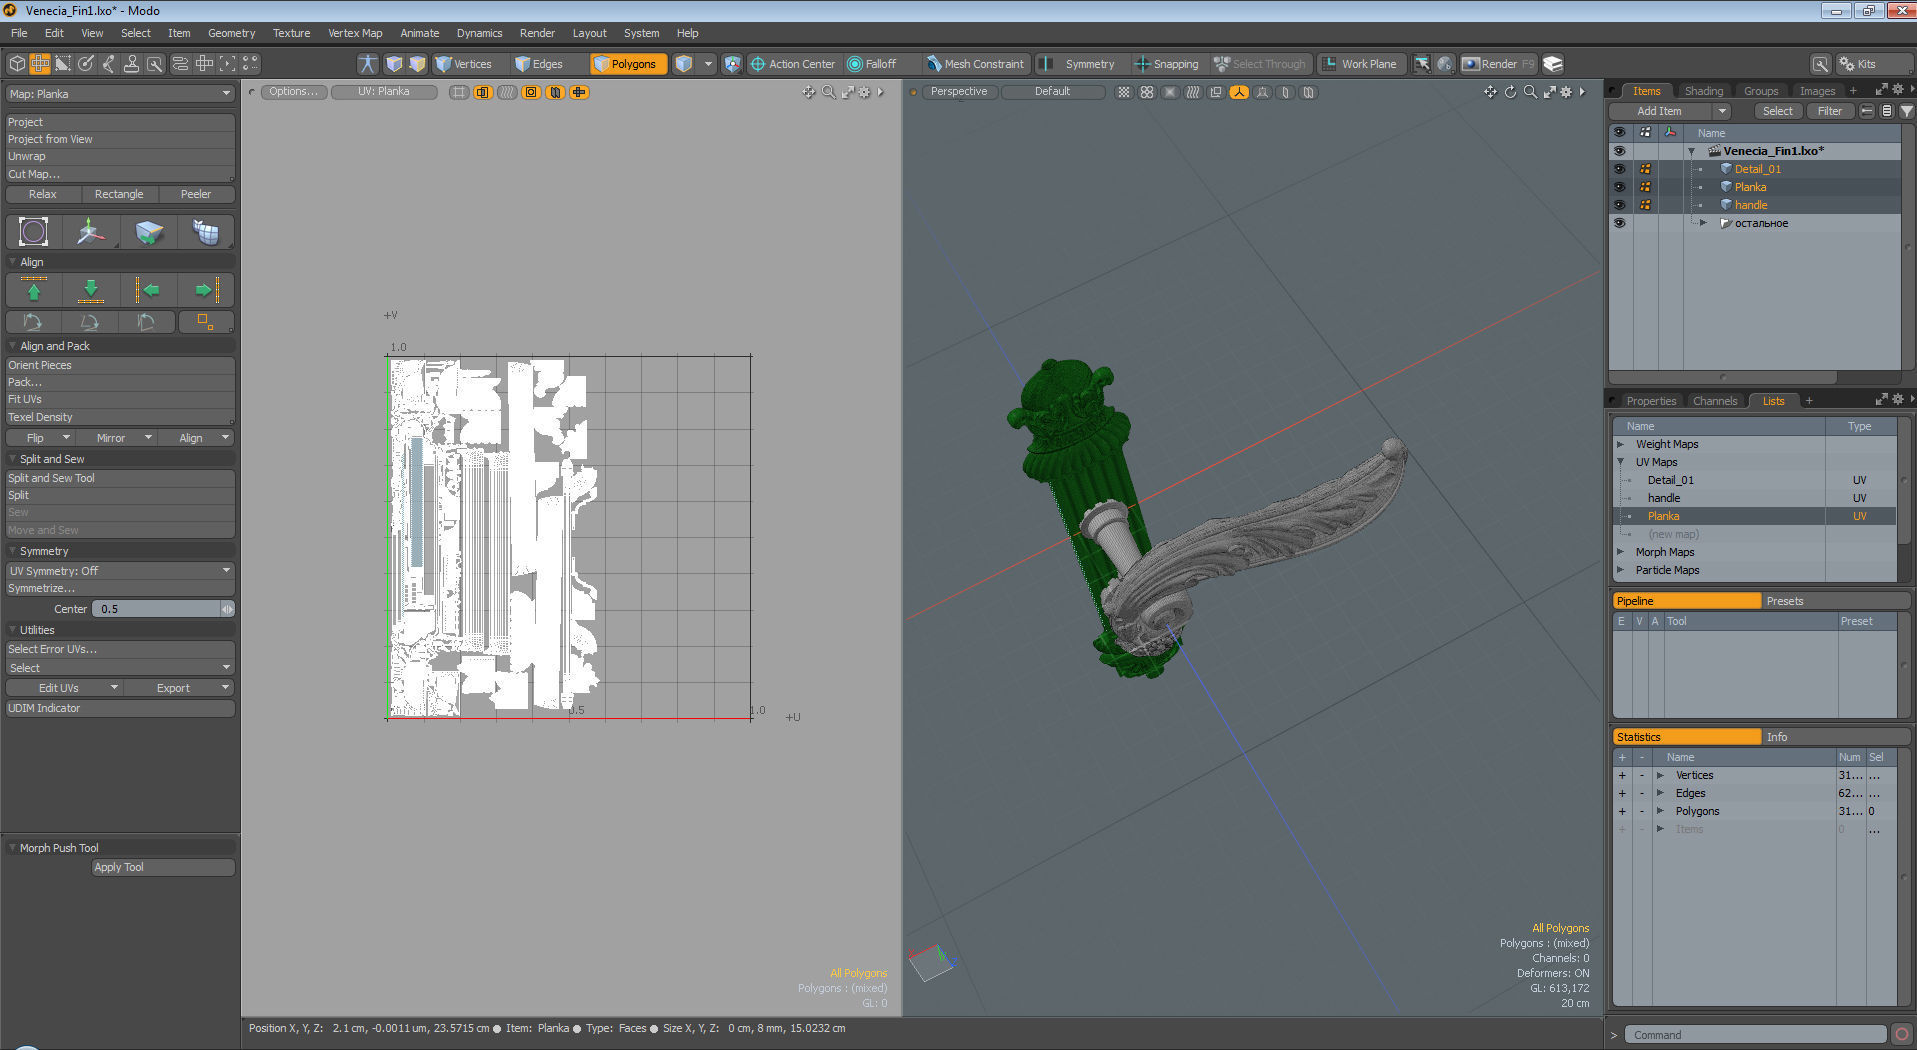
Task: Click the Render camera icon
Action: 1498,64
